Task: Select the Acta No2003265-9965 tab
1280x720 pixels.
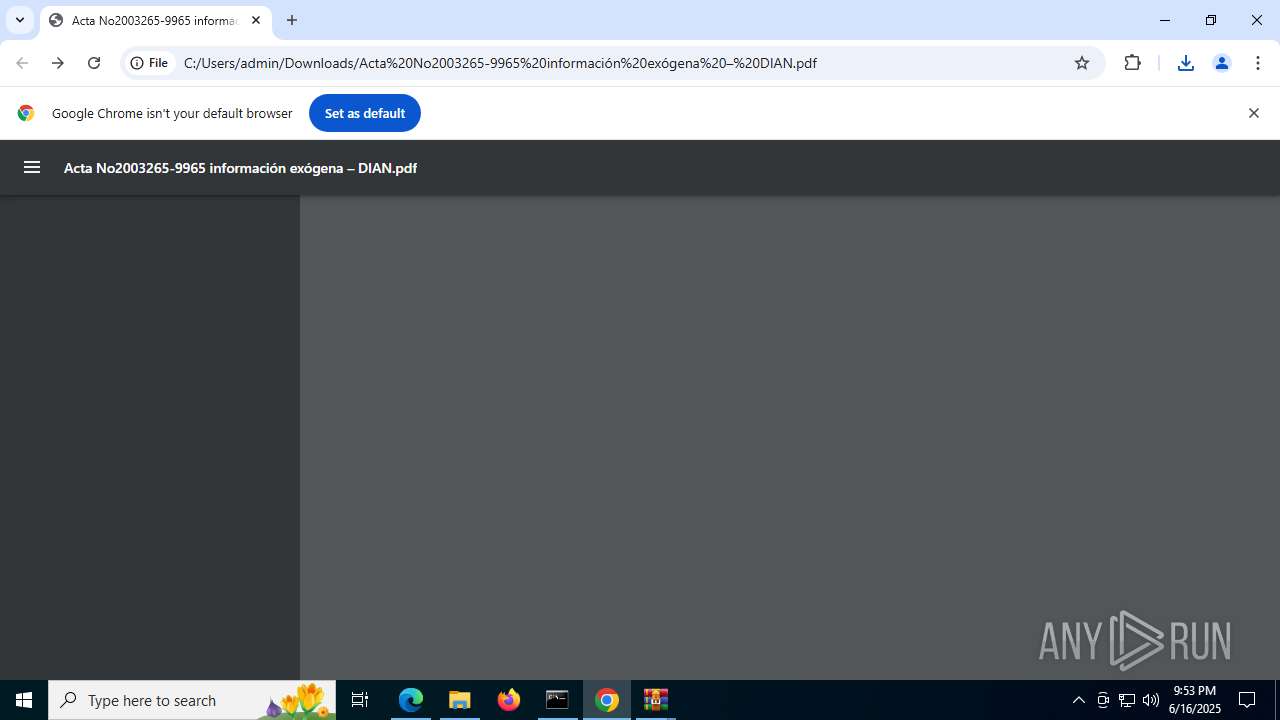Action: (155, 20)
